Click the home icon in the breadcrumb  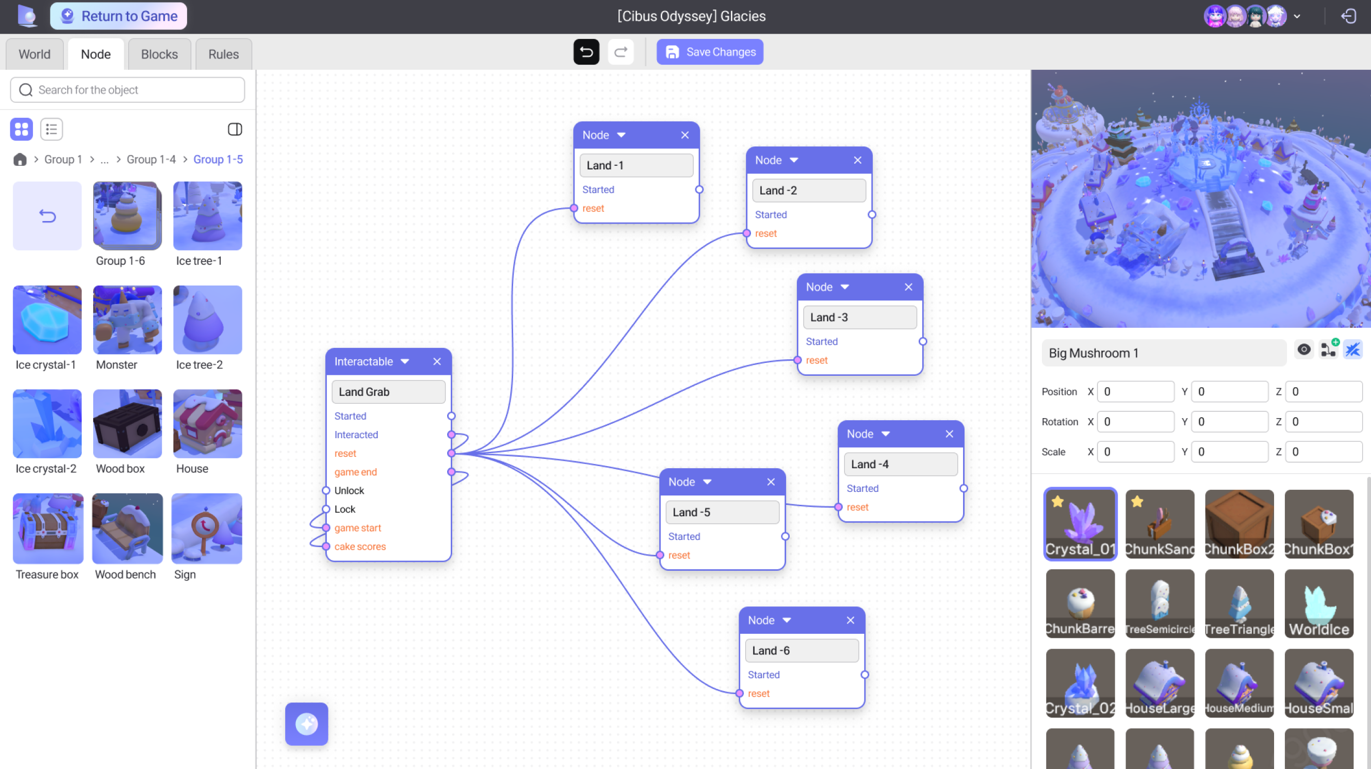point(19,159)
